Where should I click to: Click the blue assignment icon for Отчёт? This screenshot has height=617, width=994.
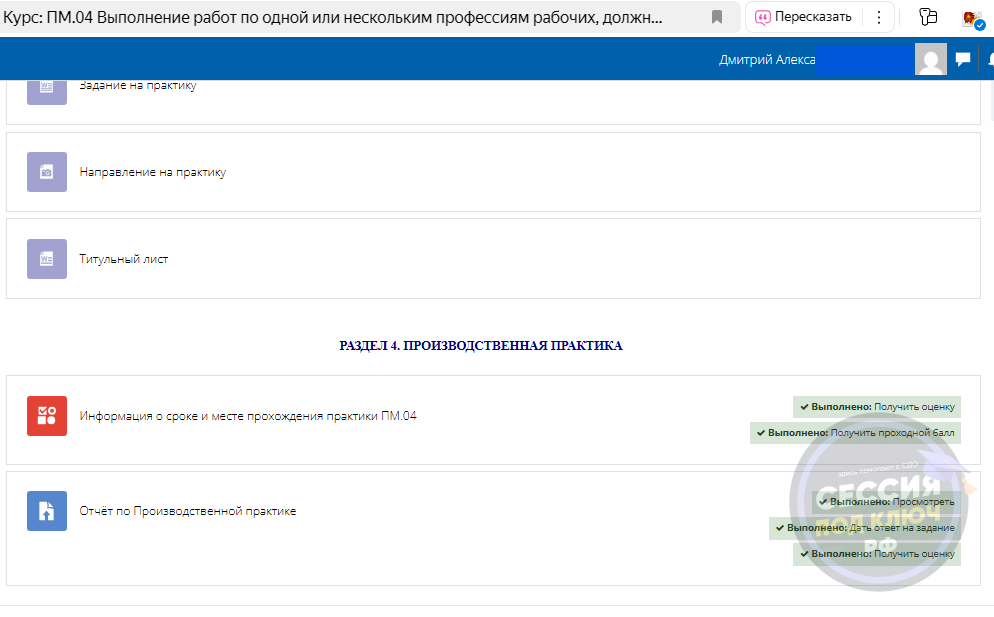(x=46, y=511)
